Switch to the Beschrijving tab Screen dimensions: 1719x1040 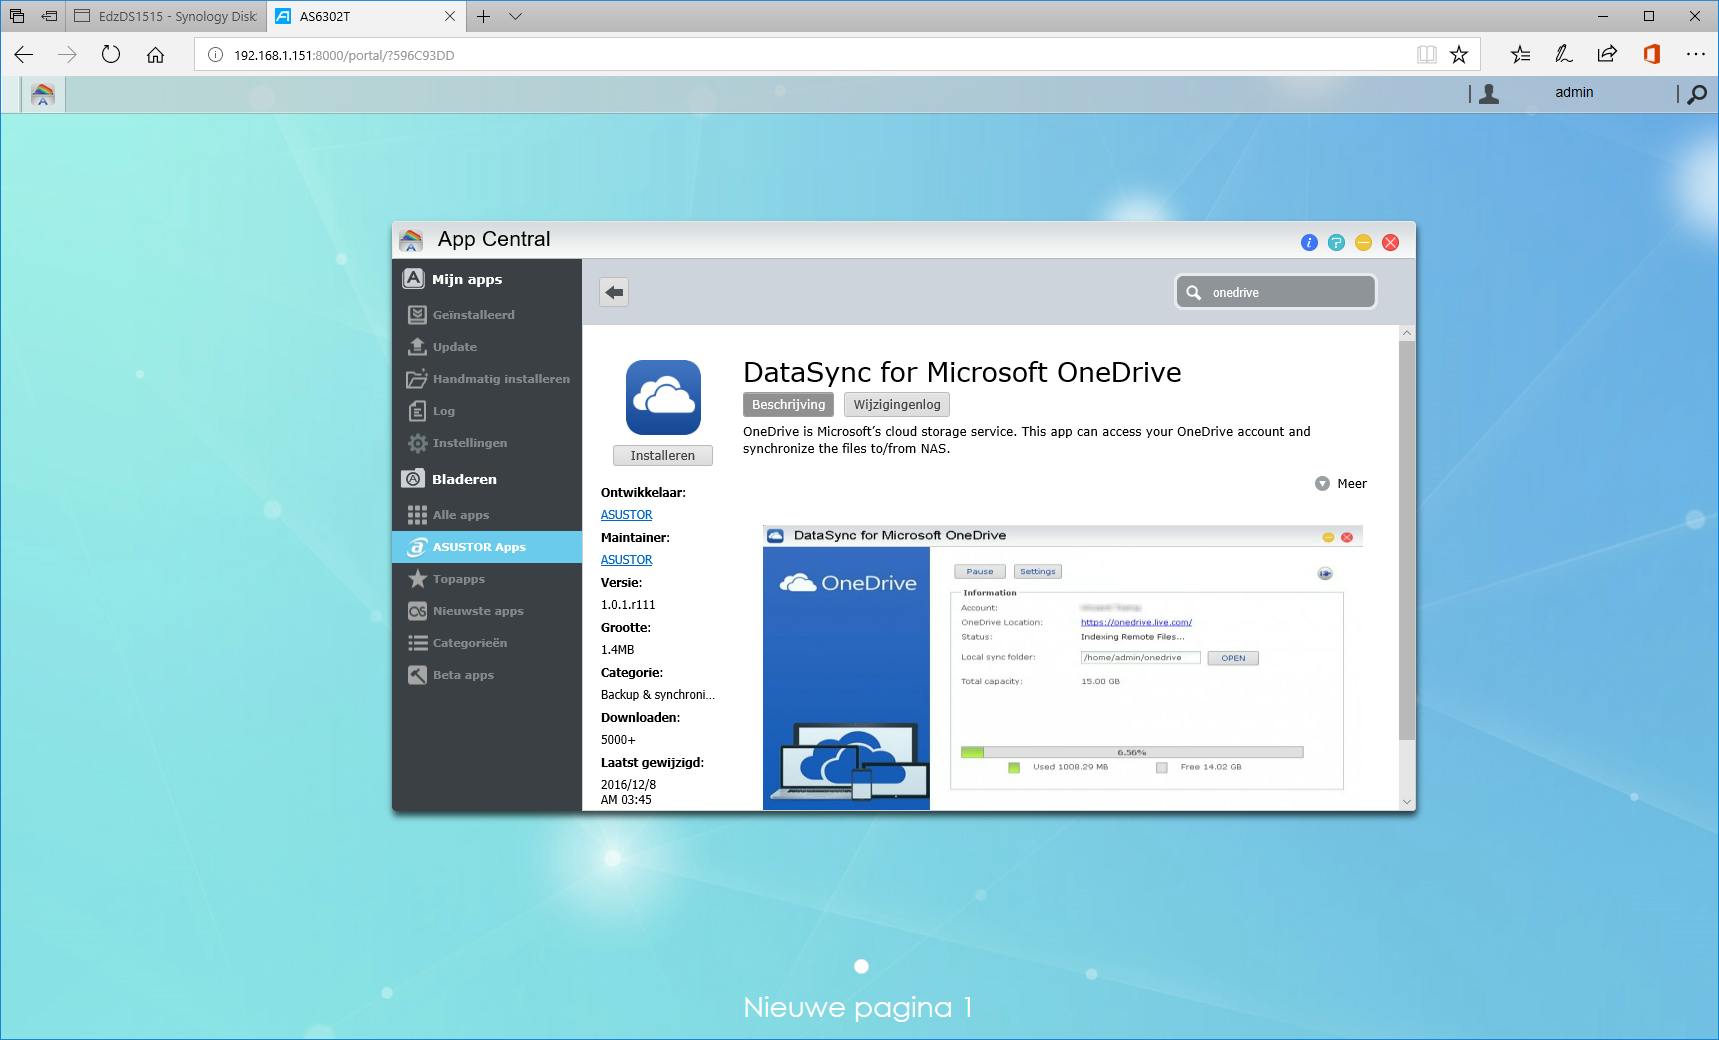click(788, 404)
